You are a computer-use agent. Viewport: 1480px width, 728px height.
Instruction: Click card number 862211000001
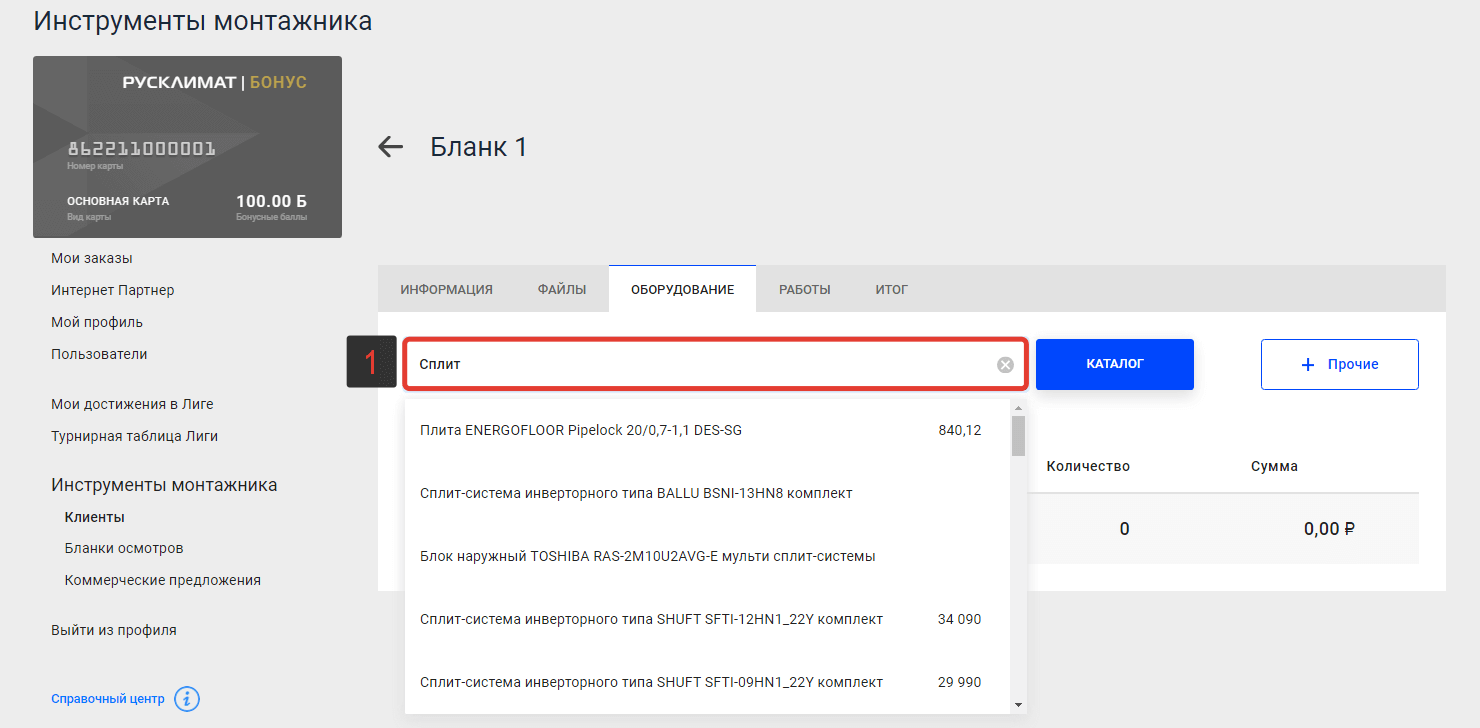[141, 149]
